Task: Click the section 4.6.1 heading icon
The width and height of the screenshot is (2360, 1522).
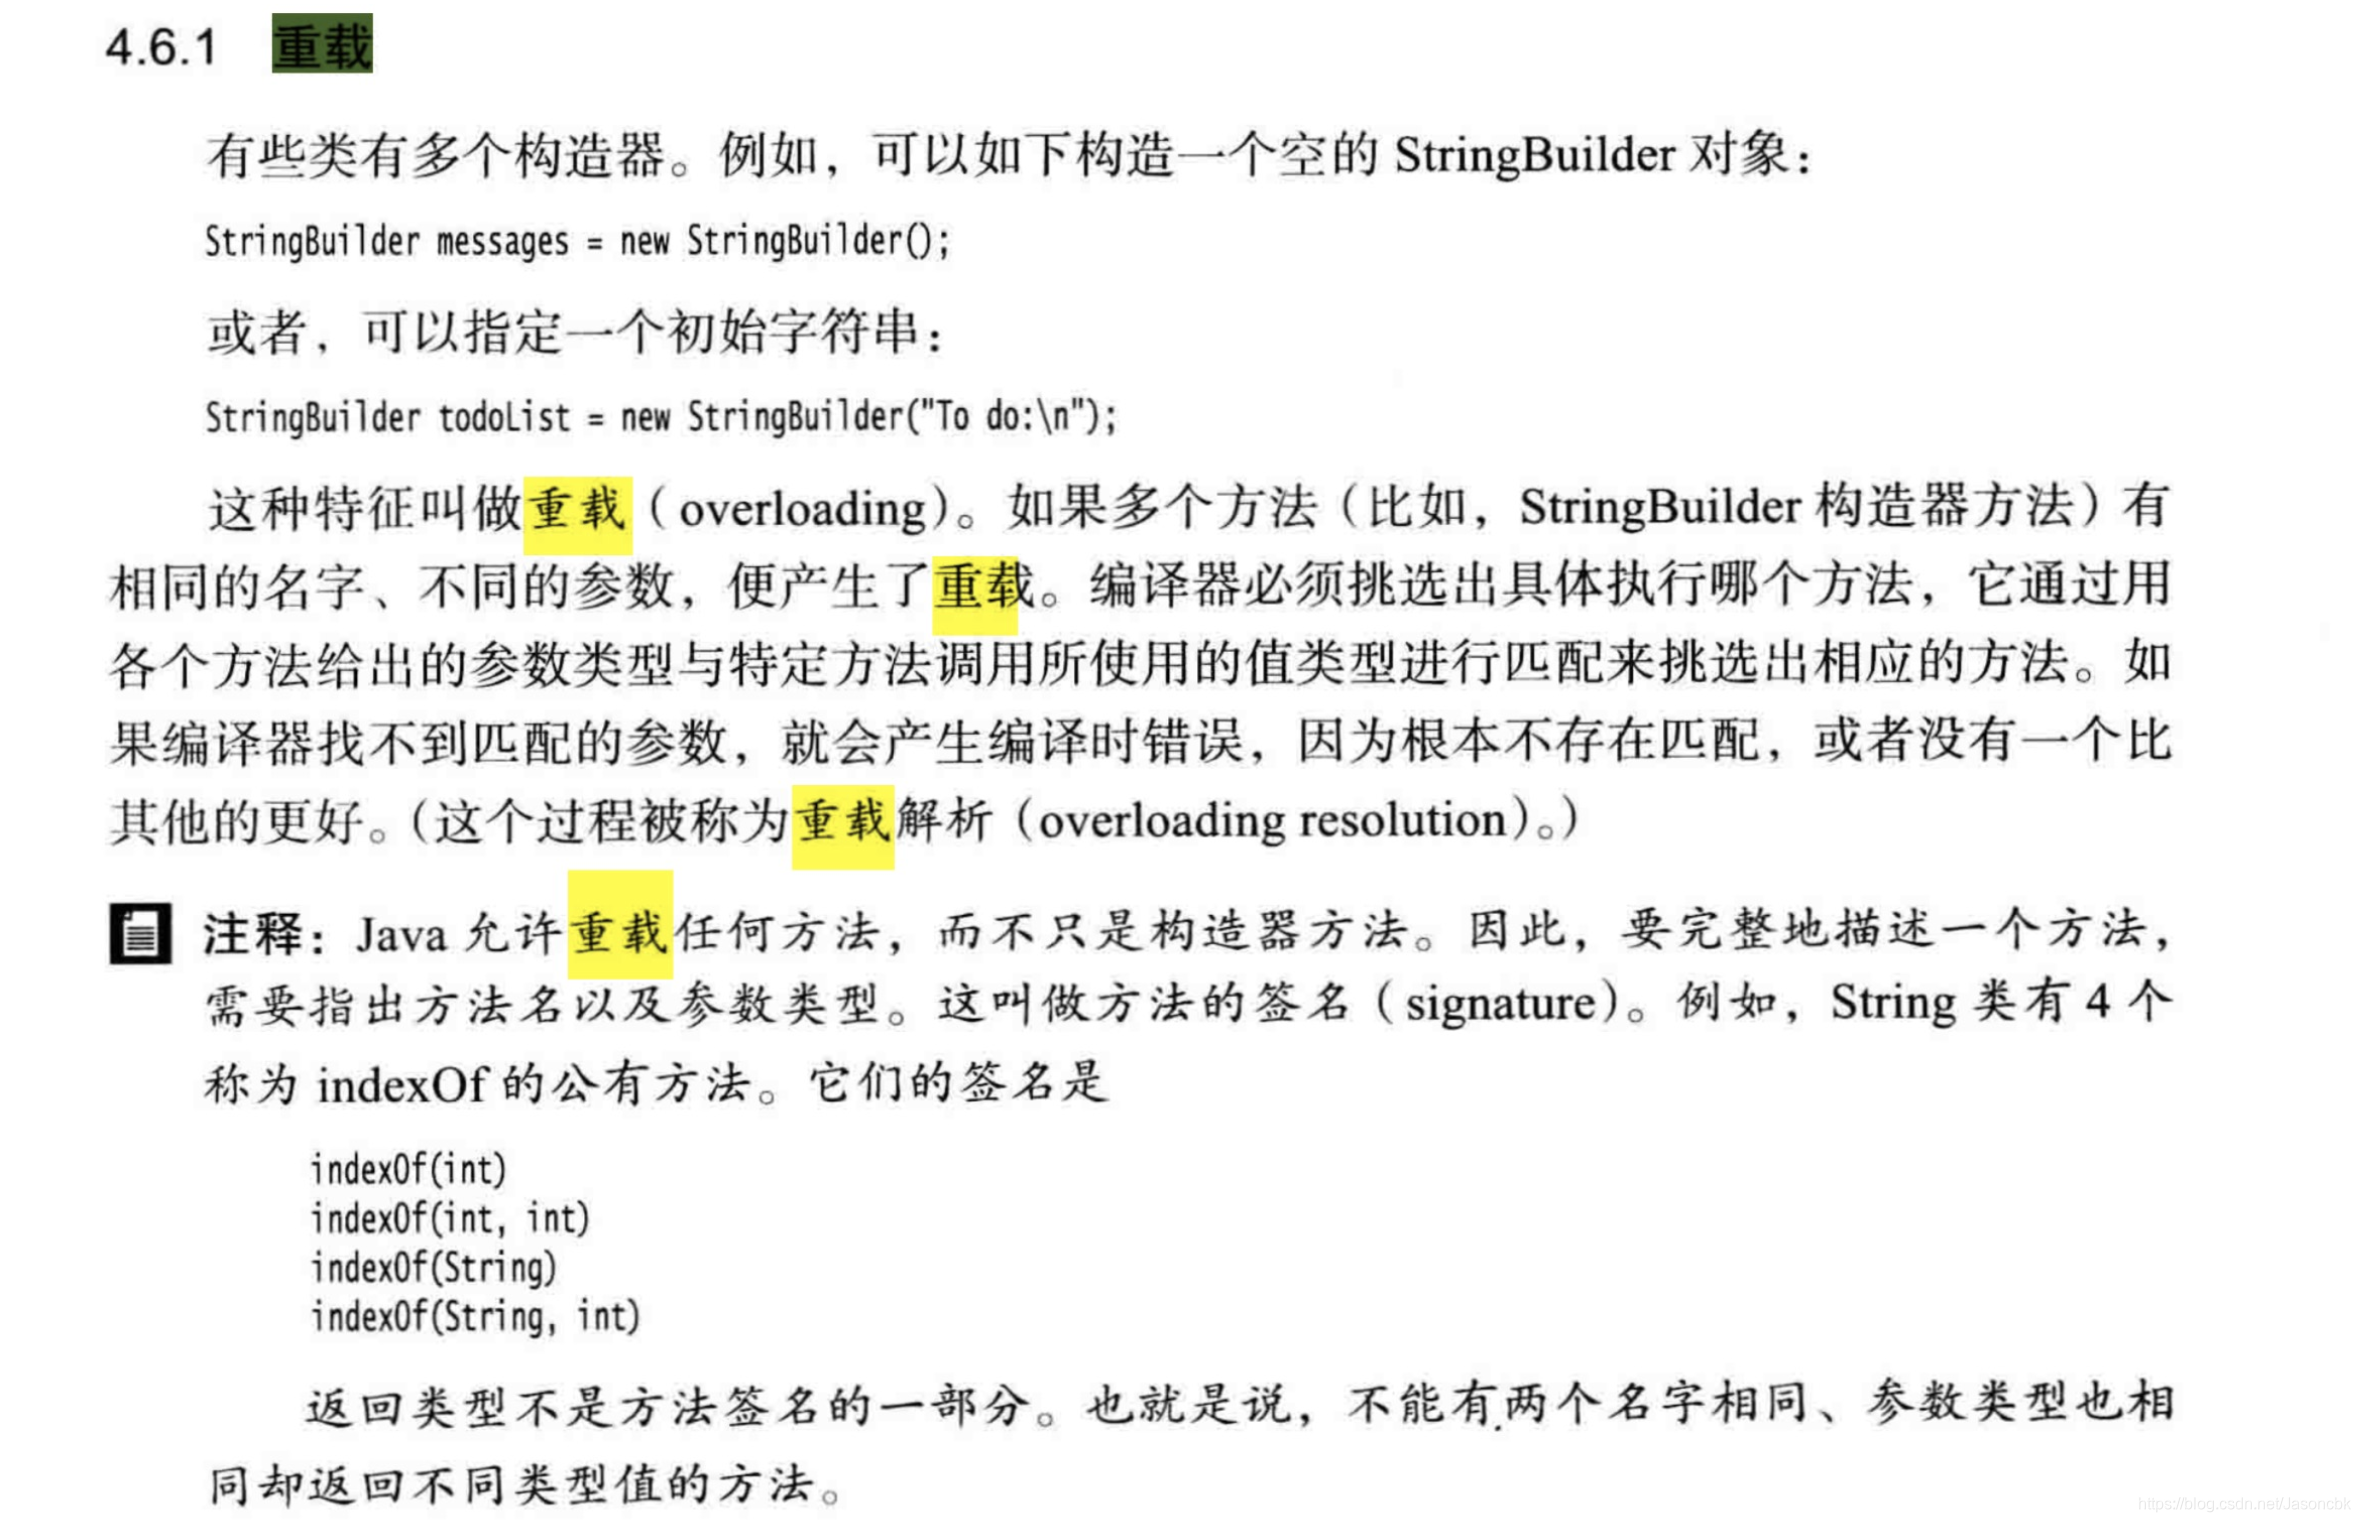Action: (317, 38)
